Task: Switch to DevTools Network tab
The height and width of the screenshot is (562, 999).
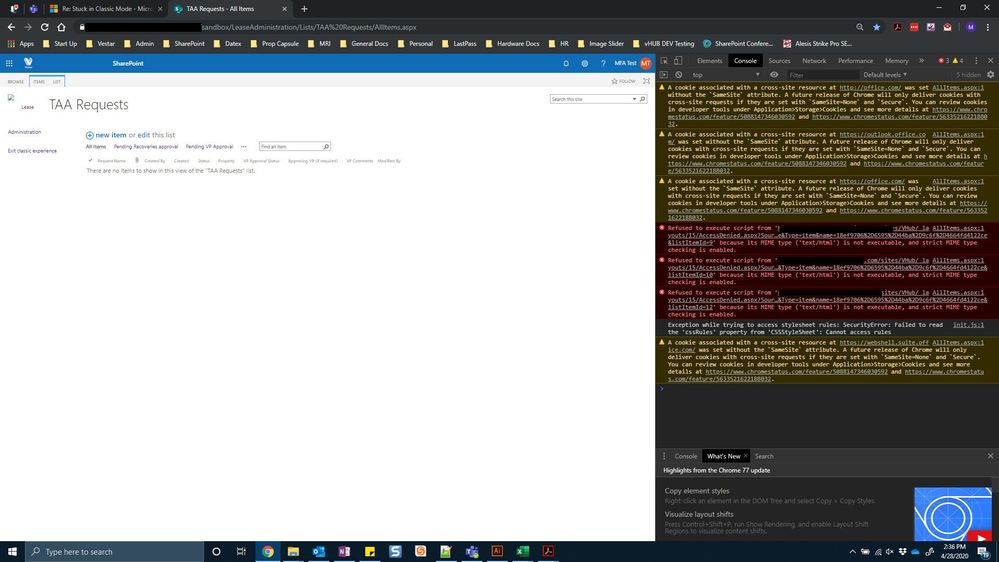Action: tap(814, 61)
